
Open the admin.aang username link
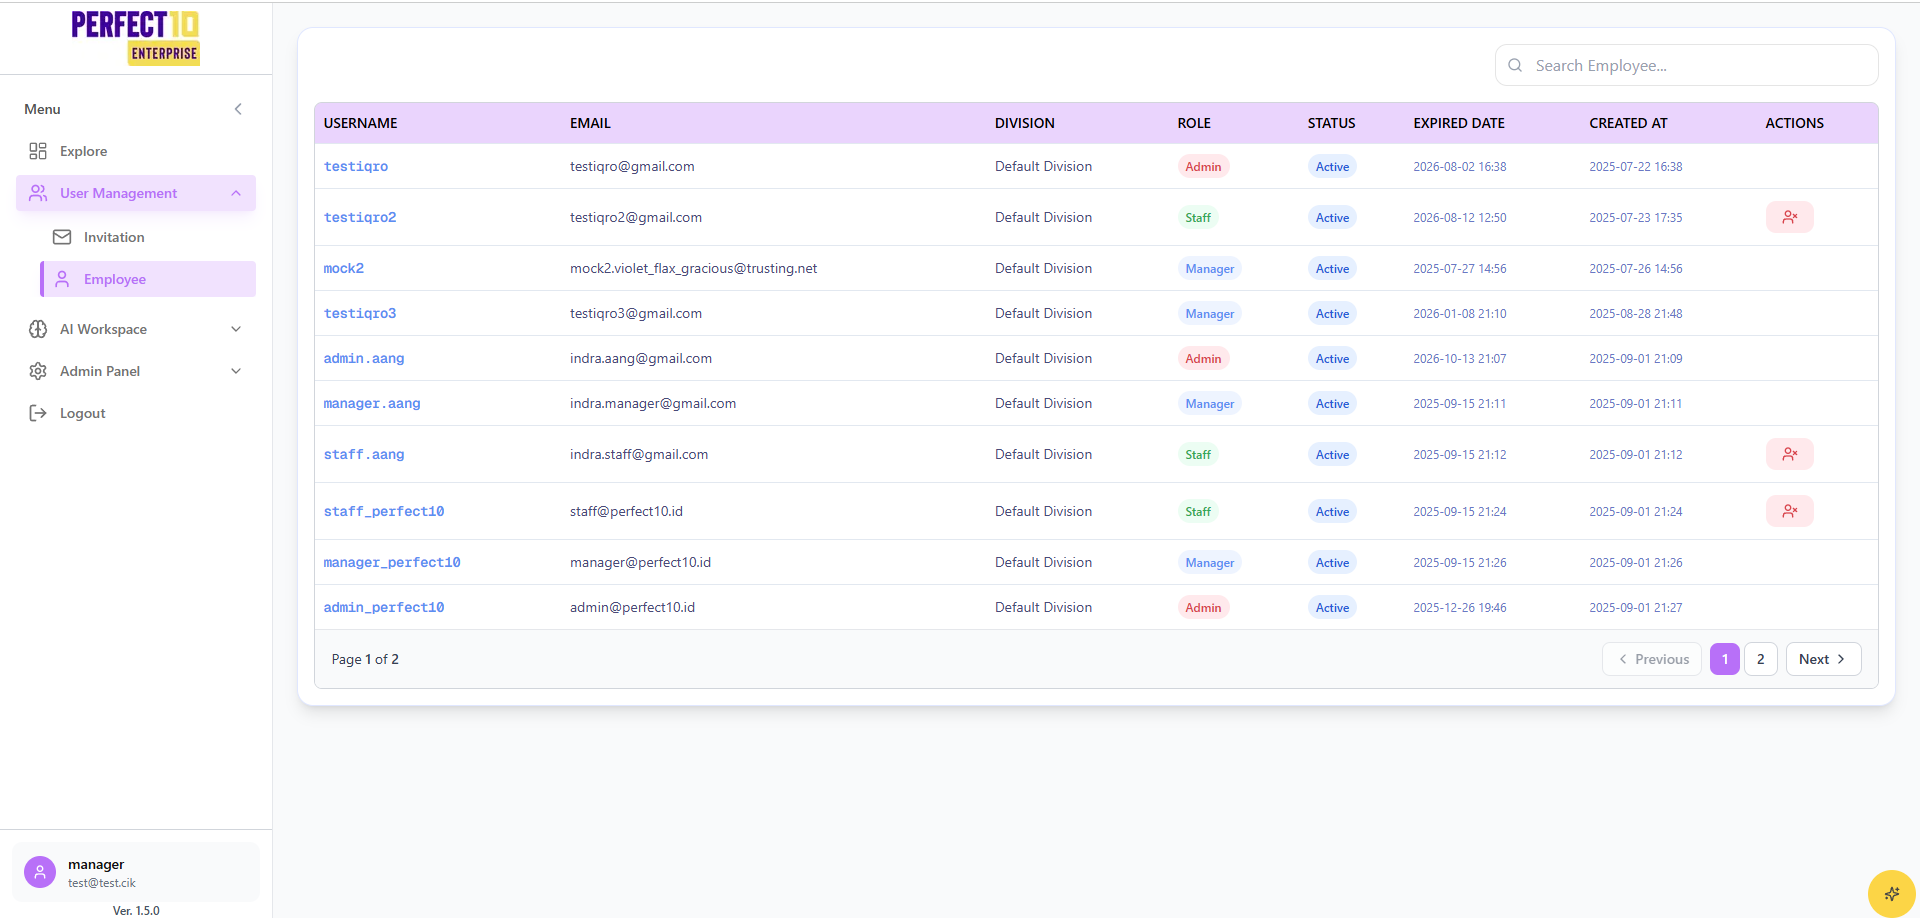pyautogui.click(x=364, y=358)
